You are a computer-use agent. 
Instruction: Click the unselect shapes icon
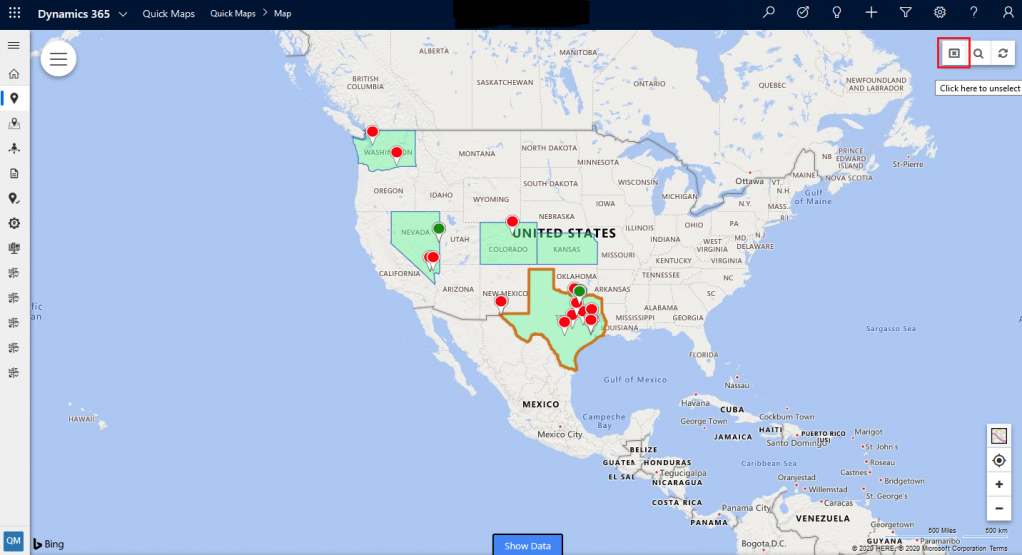tap(954, 53)
